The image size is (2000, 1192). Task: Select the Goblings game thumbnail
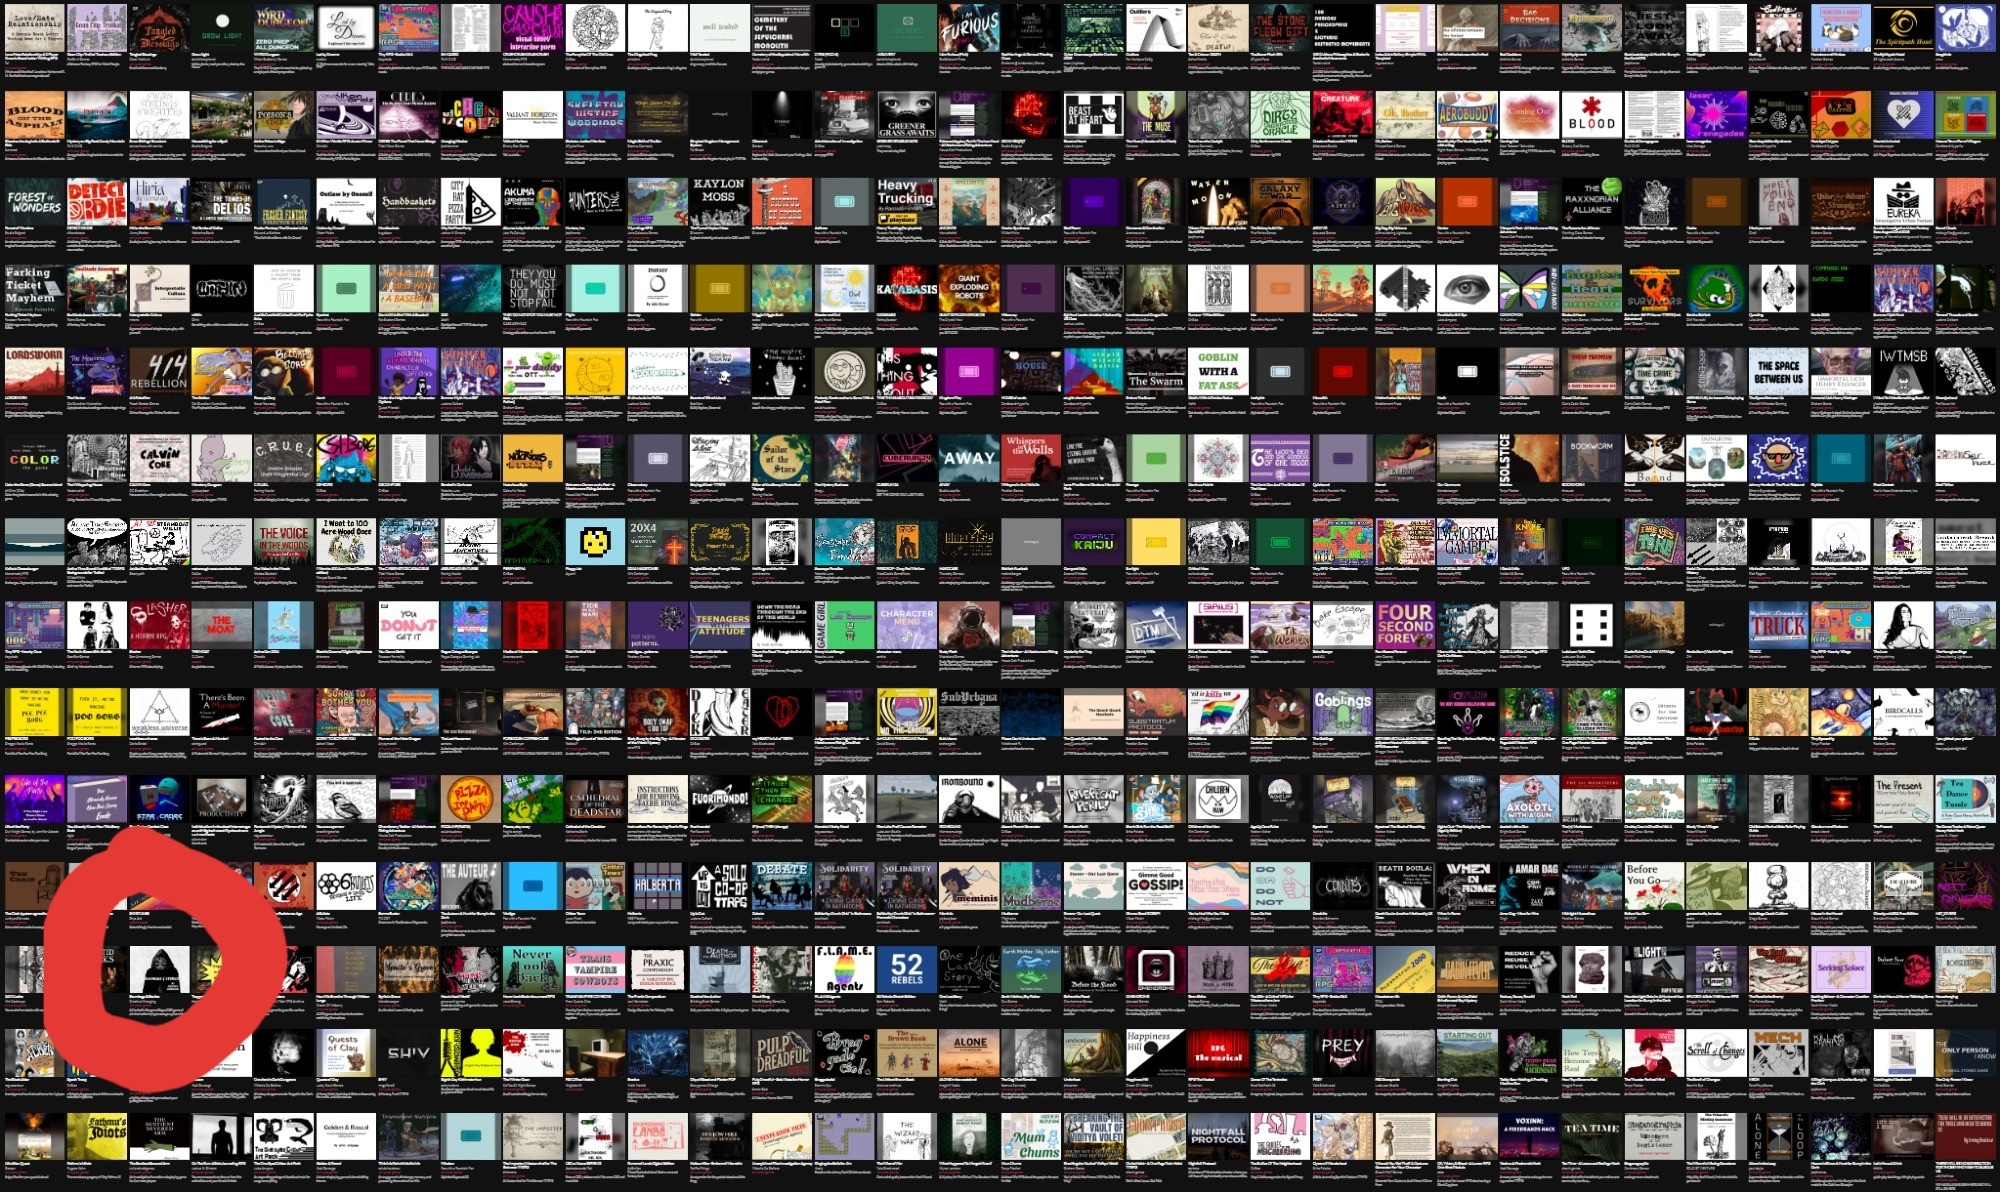click(x=1342, y=711)
